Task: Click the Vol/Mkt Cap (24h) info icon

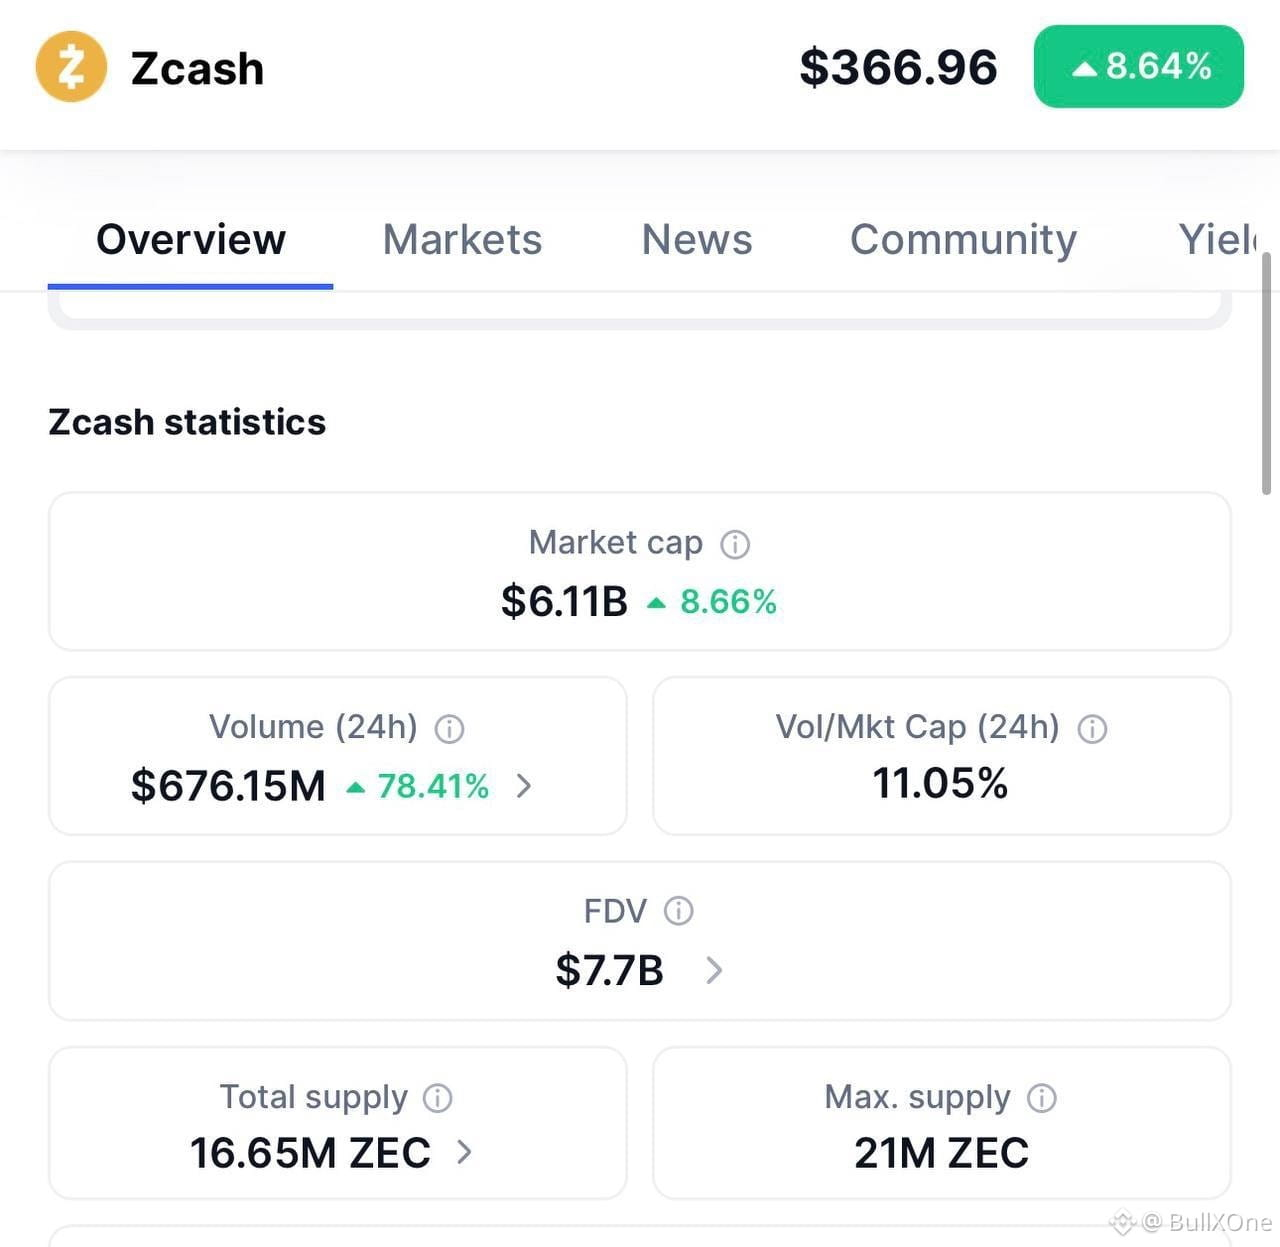Action: click(x=1092, y=729)
